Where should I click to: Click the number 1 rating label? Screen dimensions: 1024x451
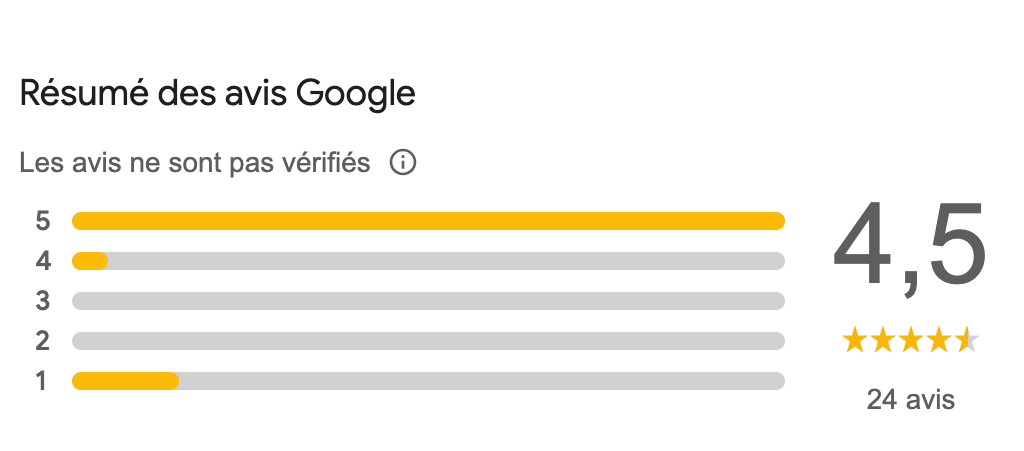(x=42, y=381)
